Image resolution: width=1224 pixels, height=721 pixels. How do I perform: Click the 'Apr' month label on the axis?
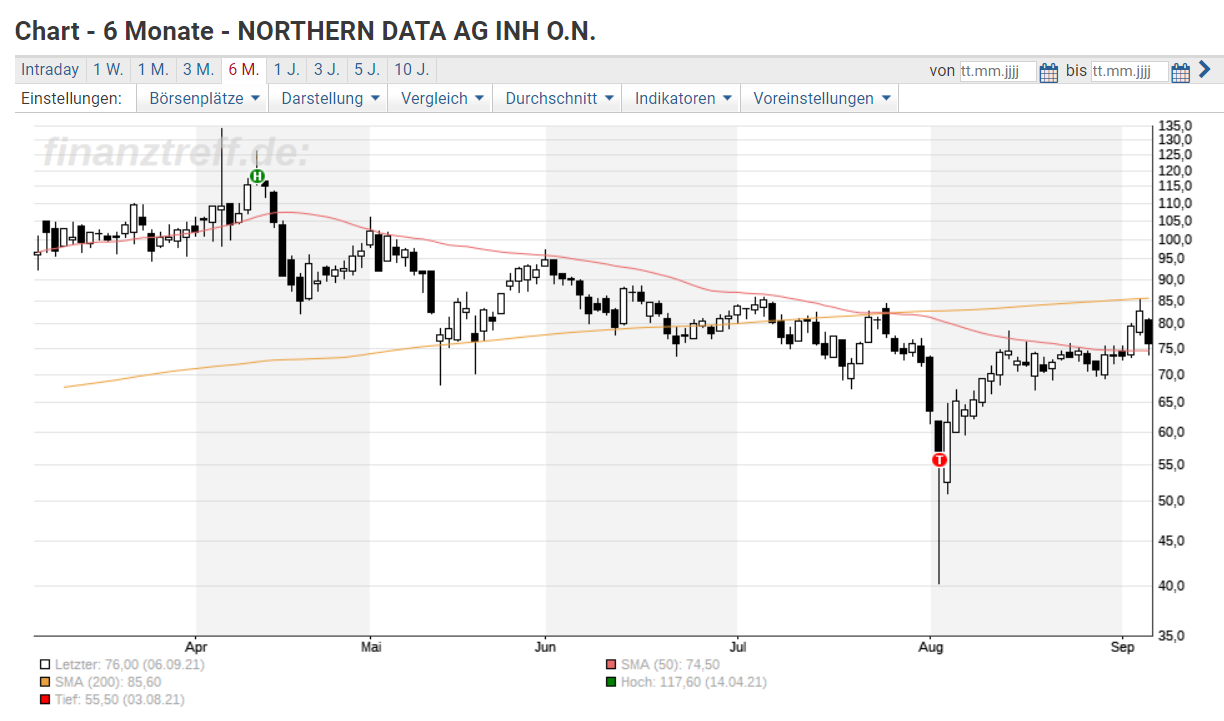click(196, 646)
